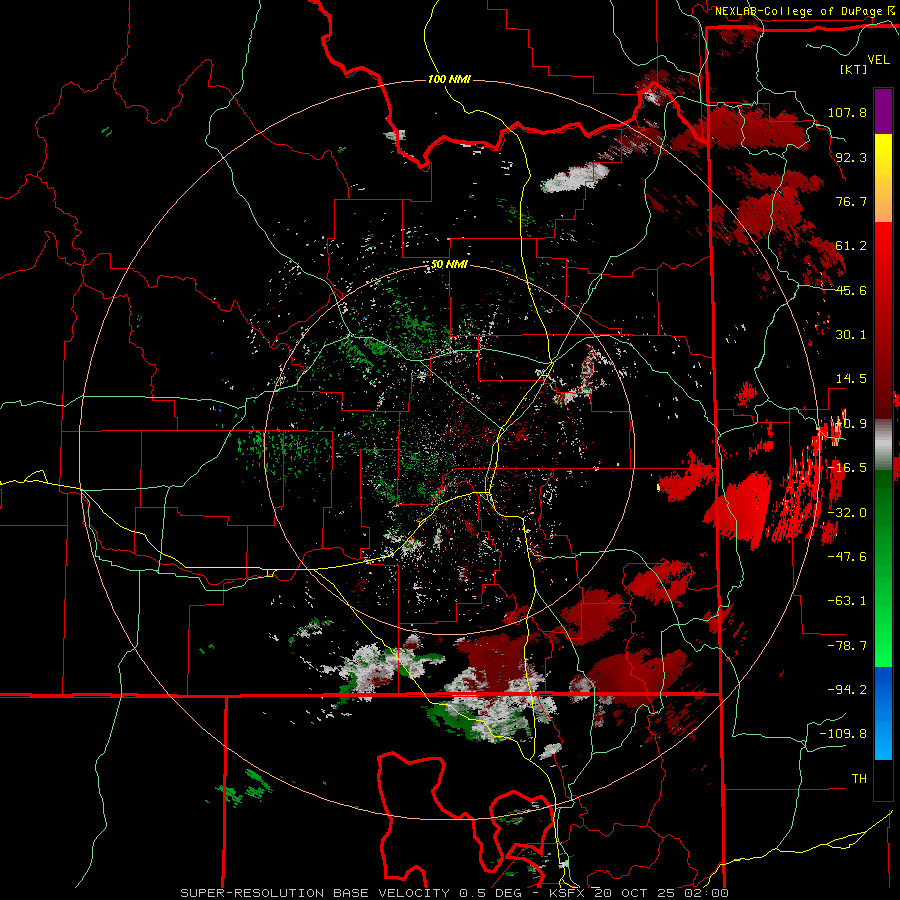
Task: Select the -78.7 scale value
Action: pyautogui.click(x=847, y=646)
